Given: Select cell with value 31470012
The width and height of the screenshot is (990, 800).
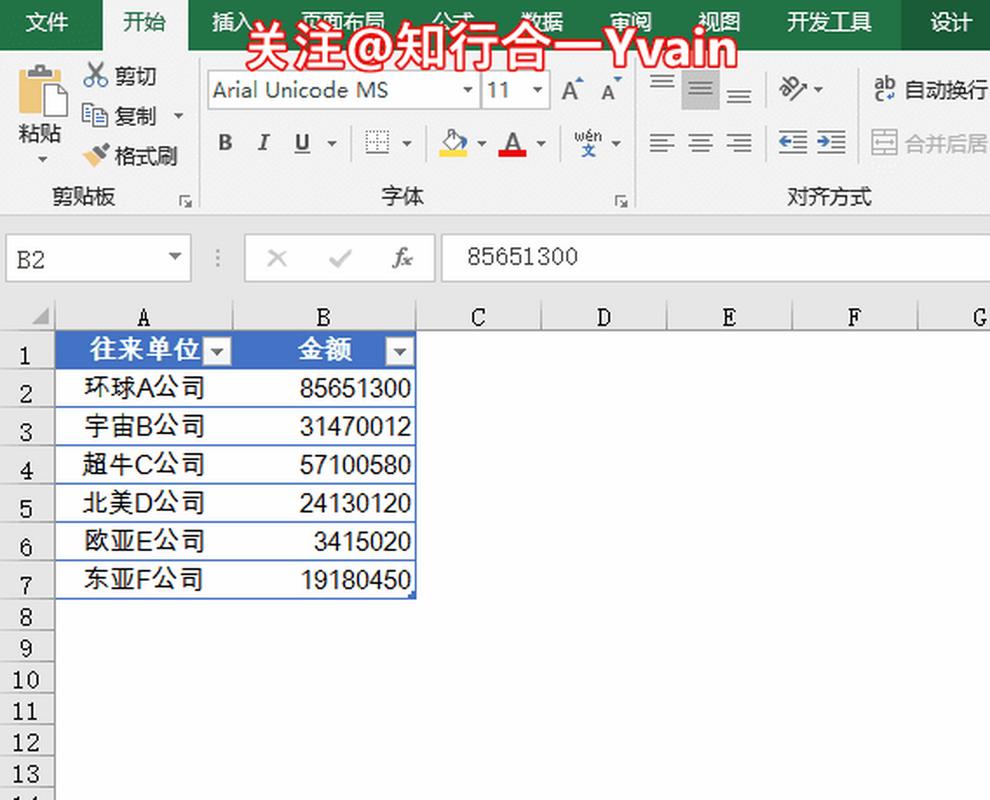Looking at the screenshot, I should (x=325, y=426).
